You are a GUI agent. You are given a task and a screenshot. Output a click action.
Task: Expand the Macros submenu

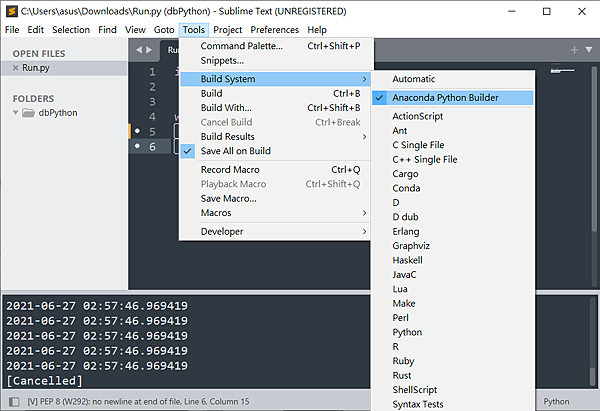point(274,213)
